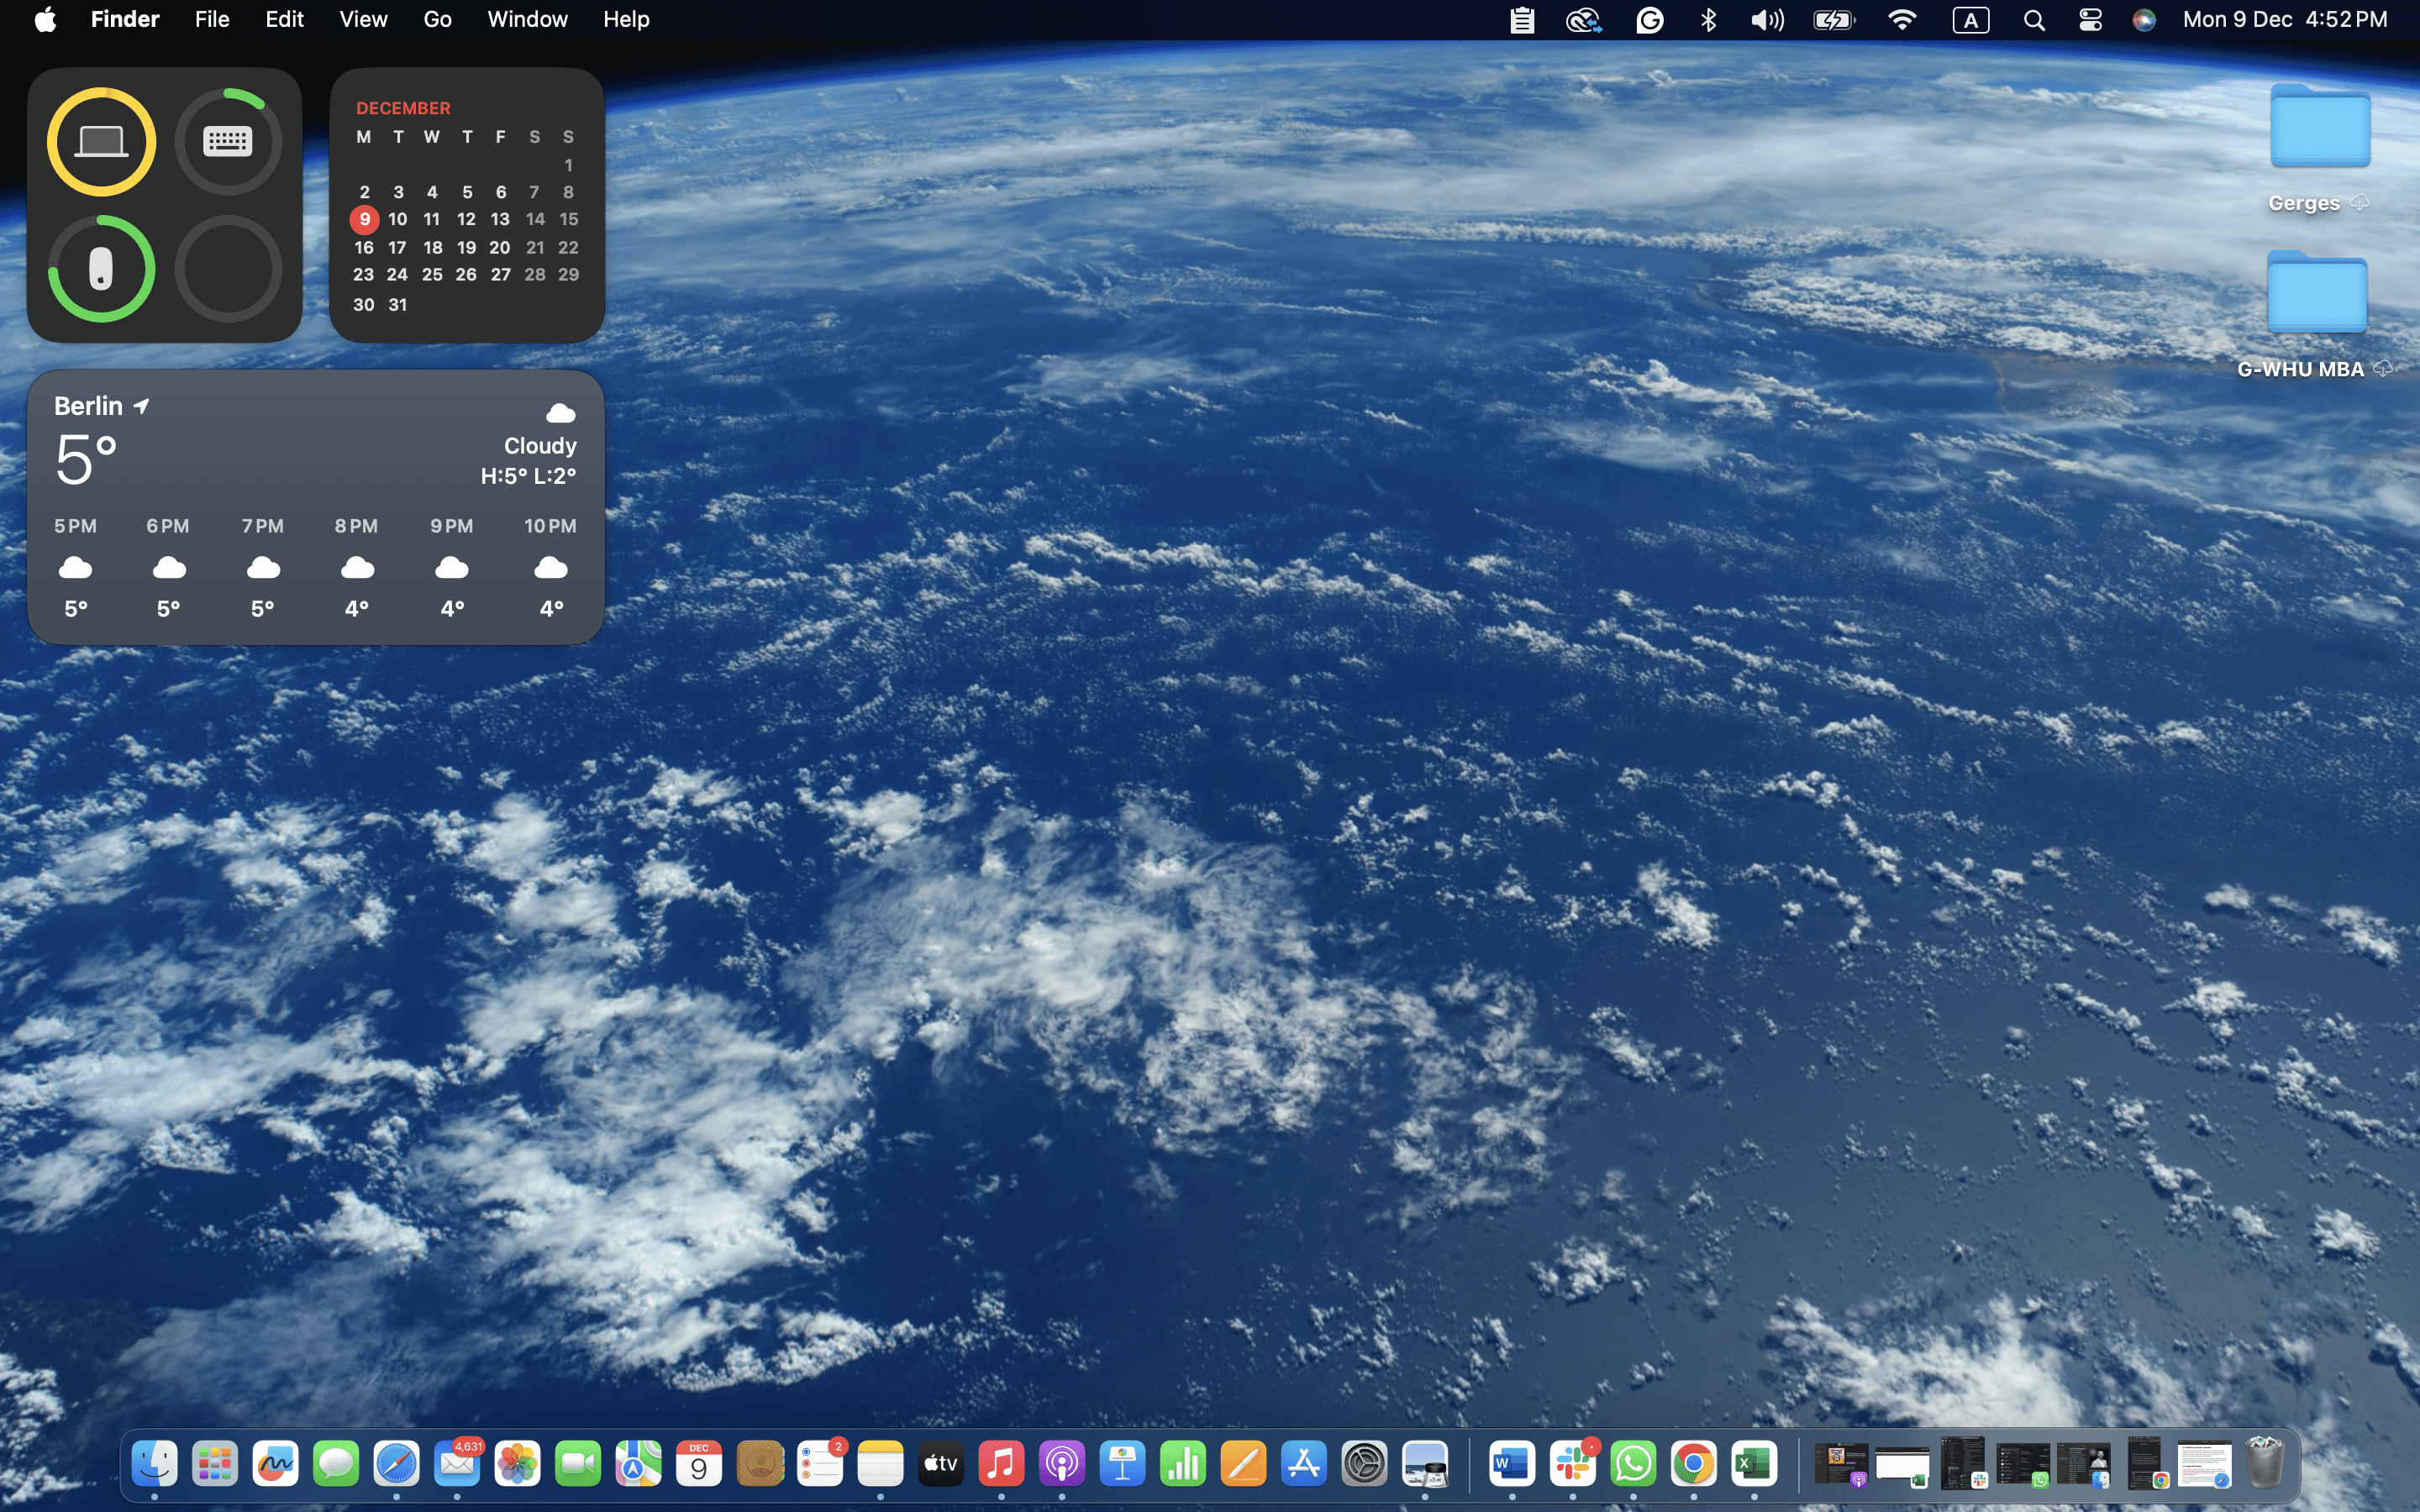Open Reminders app with badge 2

(x=820, y=1465)
